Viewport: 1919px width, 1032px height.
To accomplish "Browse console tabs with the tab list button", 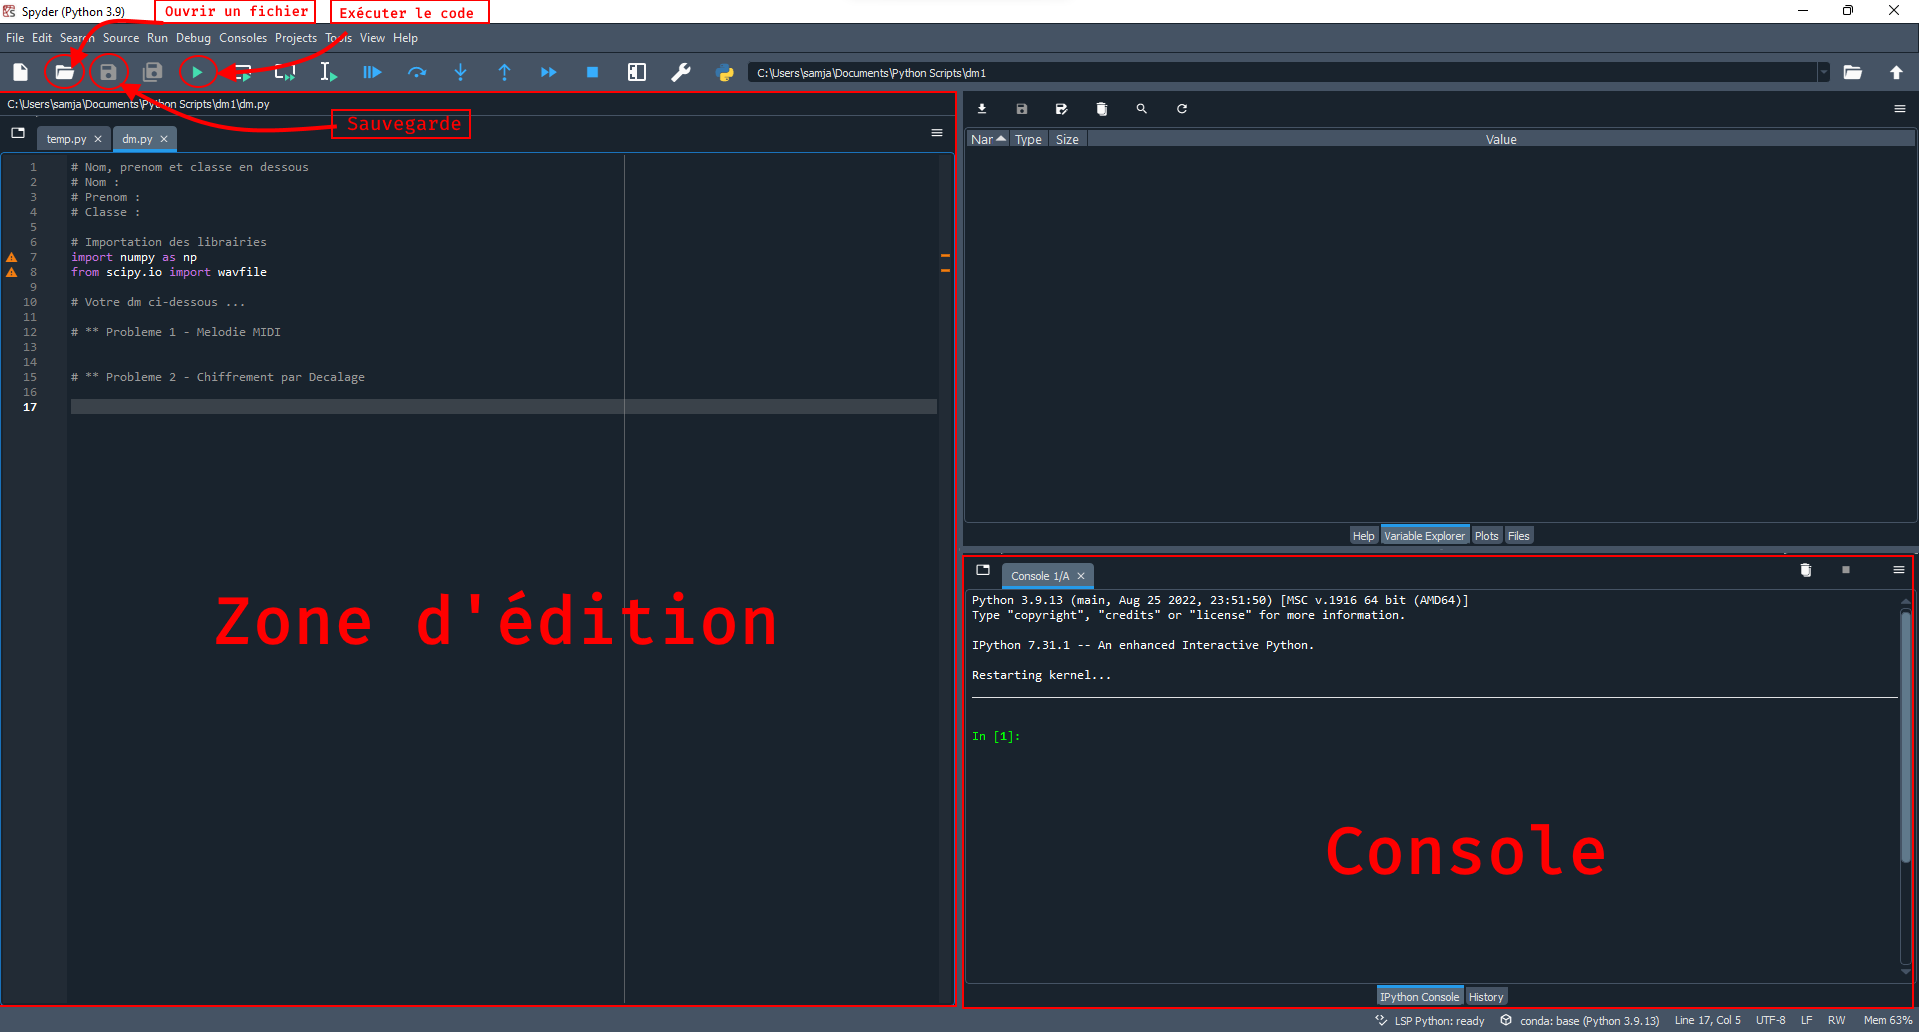I will pyautogui.click(x=983, y=570).
